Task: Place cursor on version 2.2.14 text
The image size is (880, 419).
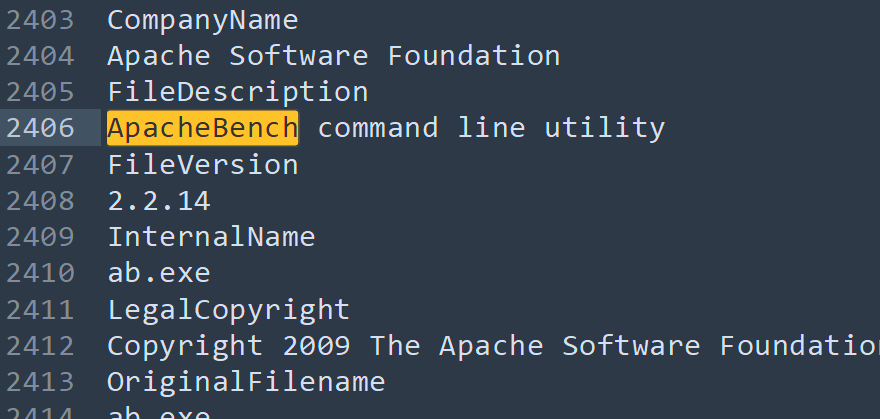Action: (159, 201)
